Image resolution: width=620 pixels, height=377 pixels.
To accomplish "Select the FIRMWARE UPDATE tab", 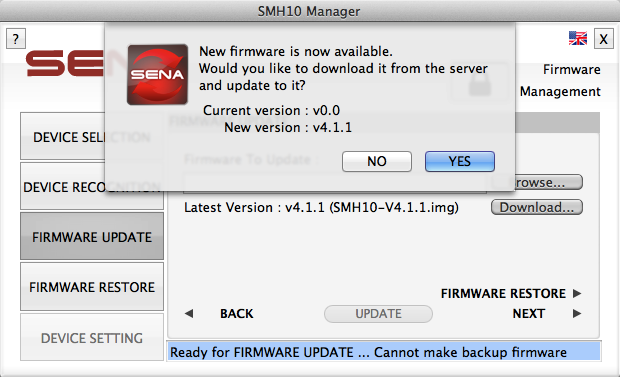I will [92, 236].
